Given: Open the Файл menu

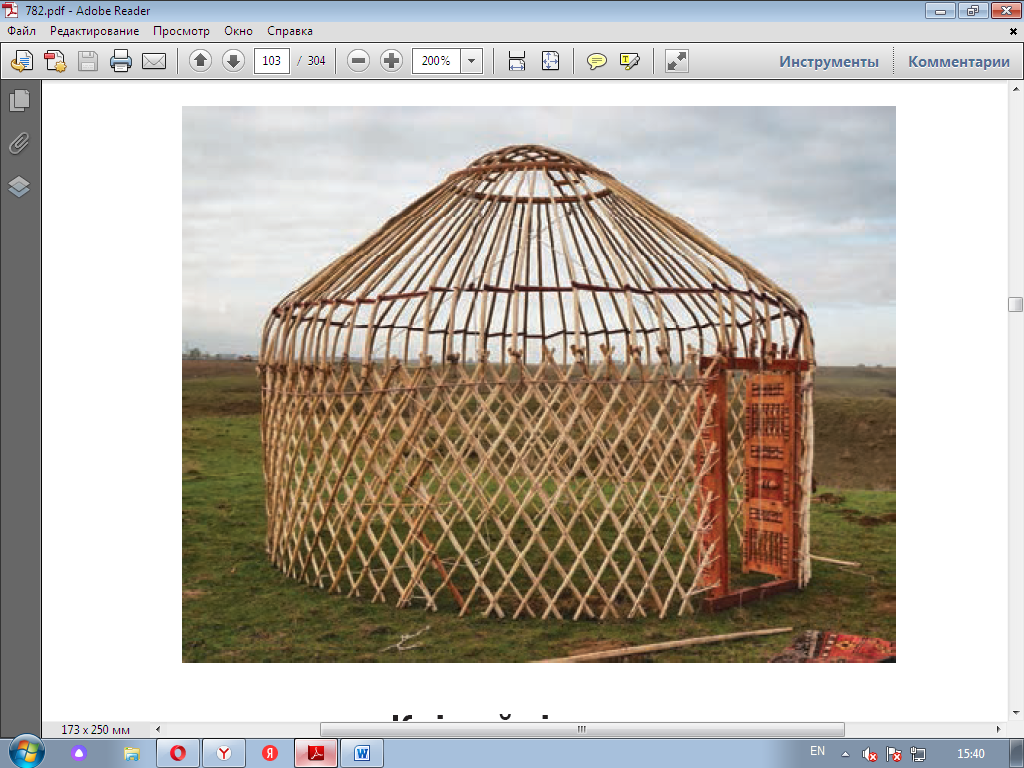Looking at the screenshot, I should pos(22,31).
